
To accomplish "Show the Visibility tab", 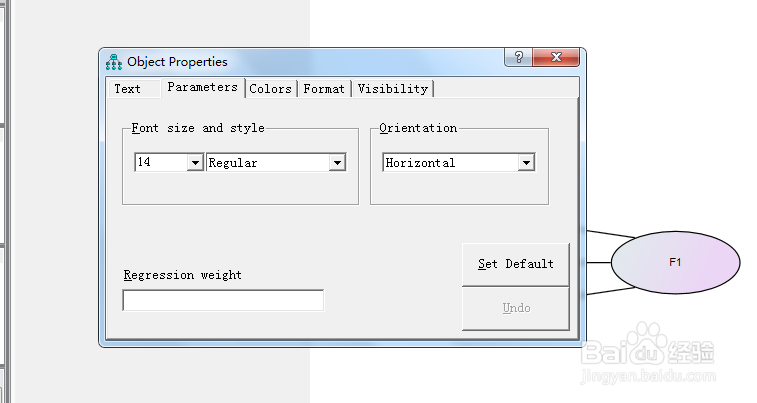I will (x=393, y=89).
